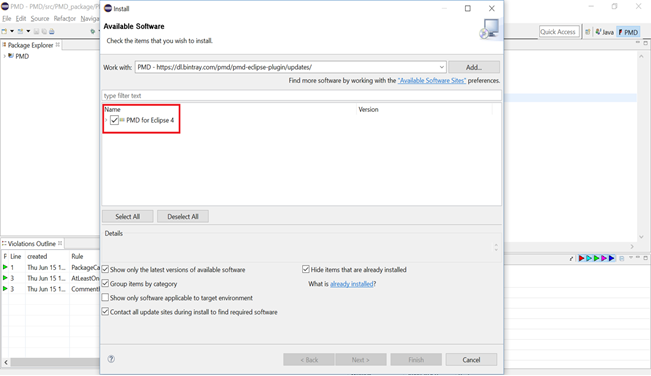Click the Save icon in the toolbar
Screen dimensions: 651x376
click(x=37, y=31)
